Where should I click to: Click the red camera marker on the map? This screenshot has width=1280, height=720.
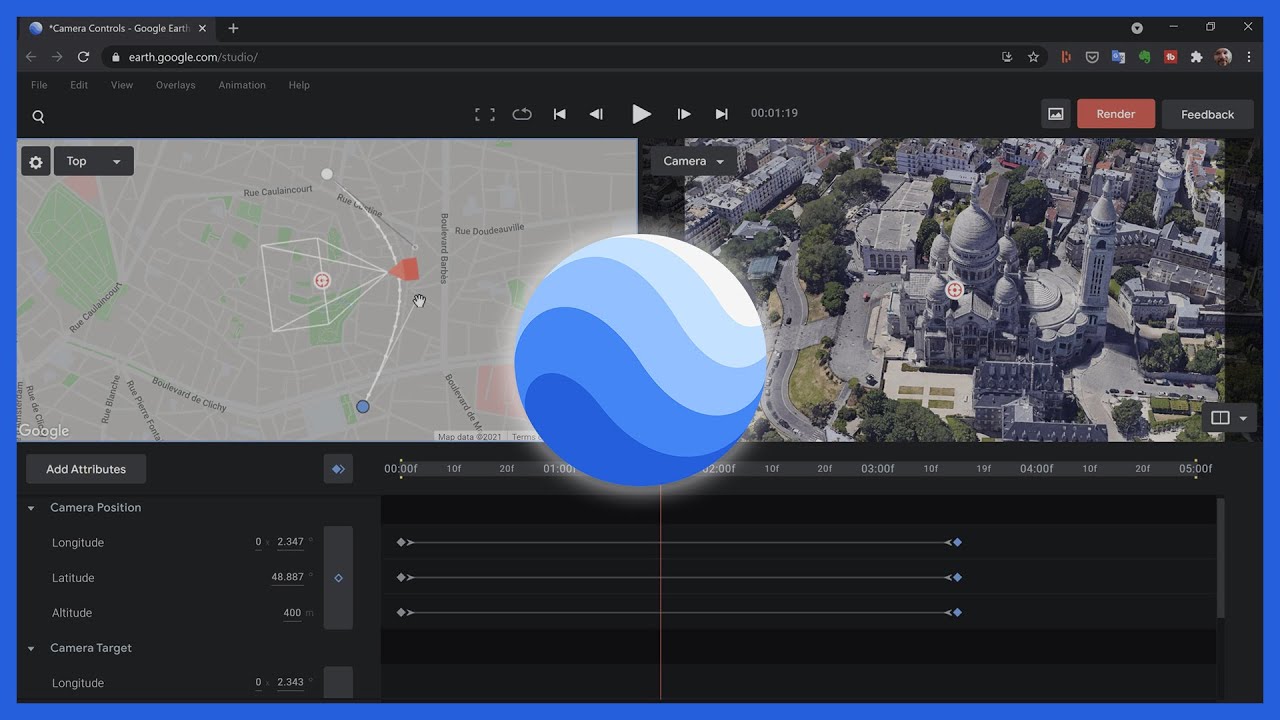pos(404,269)
